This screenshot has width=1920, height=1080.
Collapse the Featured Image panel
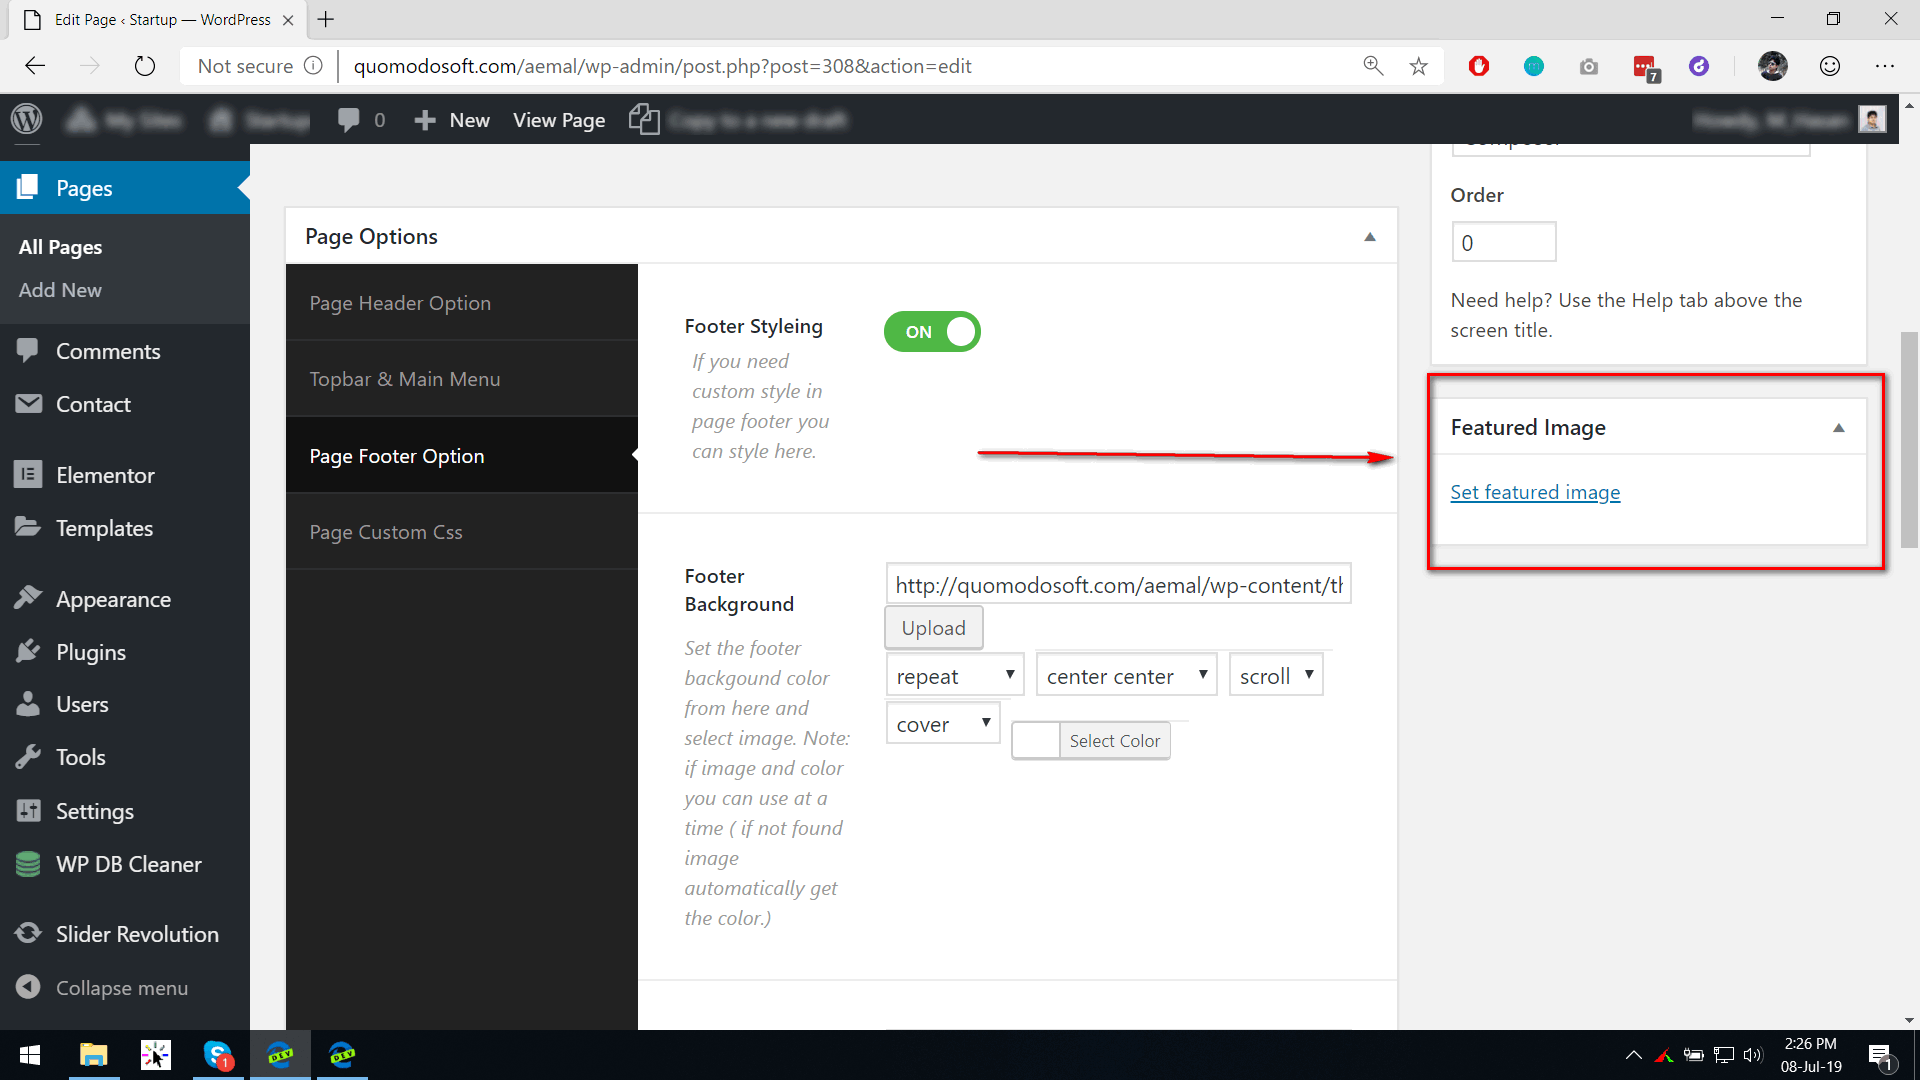pos(1838,428)
